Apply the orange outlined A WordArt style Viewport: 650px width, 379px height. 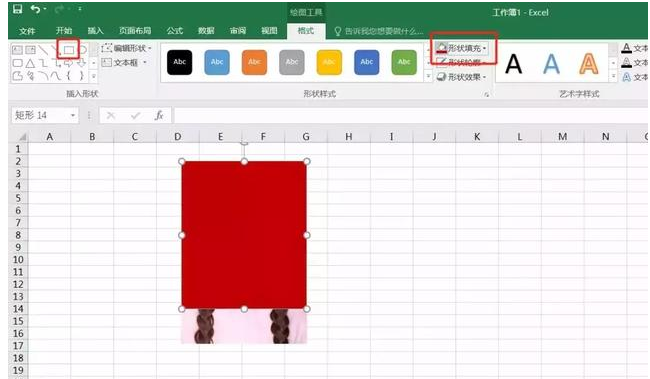coord(589,64)
